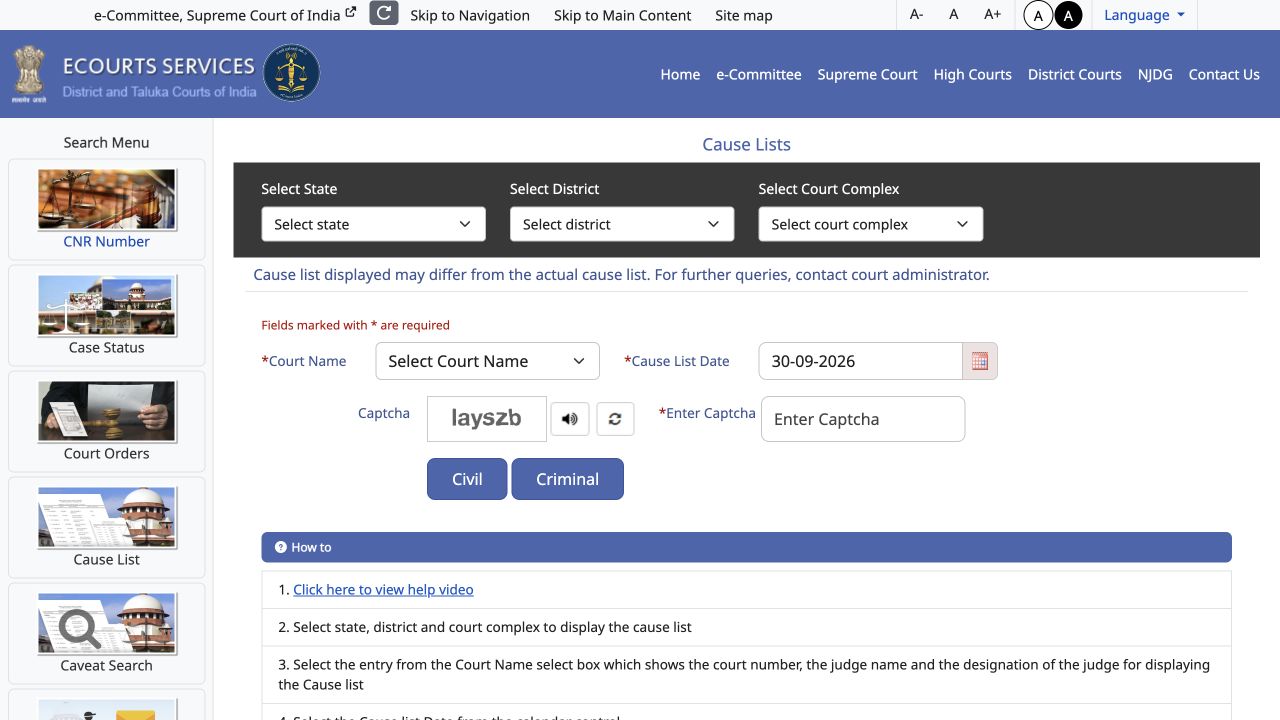Click the eCourts scales of justice logo

tap(291, 73)
